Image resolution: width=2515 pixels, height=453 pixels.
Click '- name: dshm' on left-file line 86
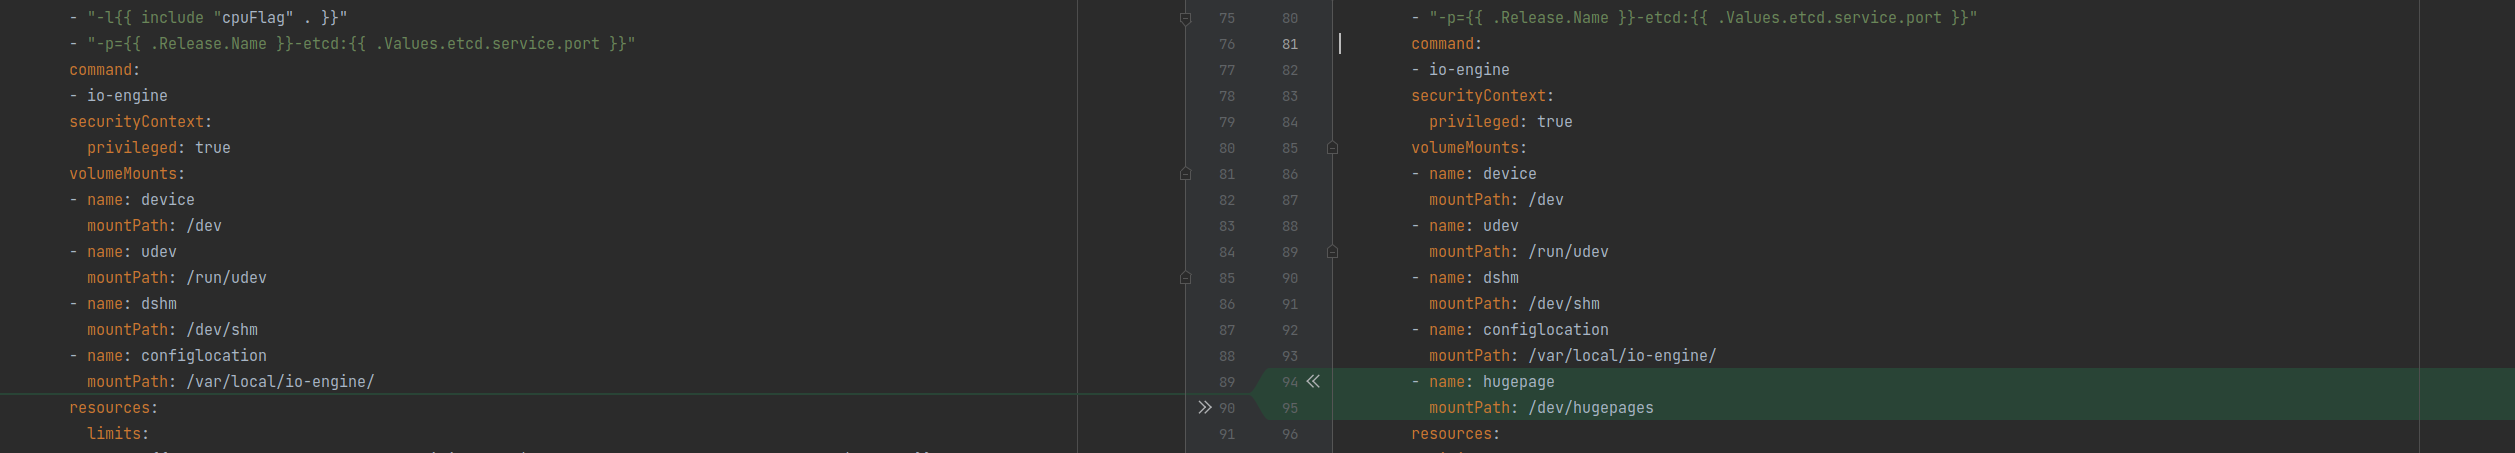[123, 304]
